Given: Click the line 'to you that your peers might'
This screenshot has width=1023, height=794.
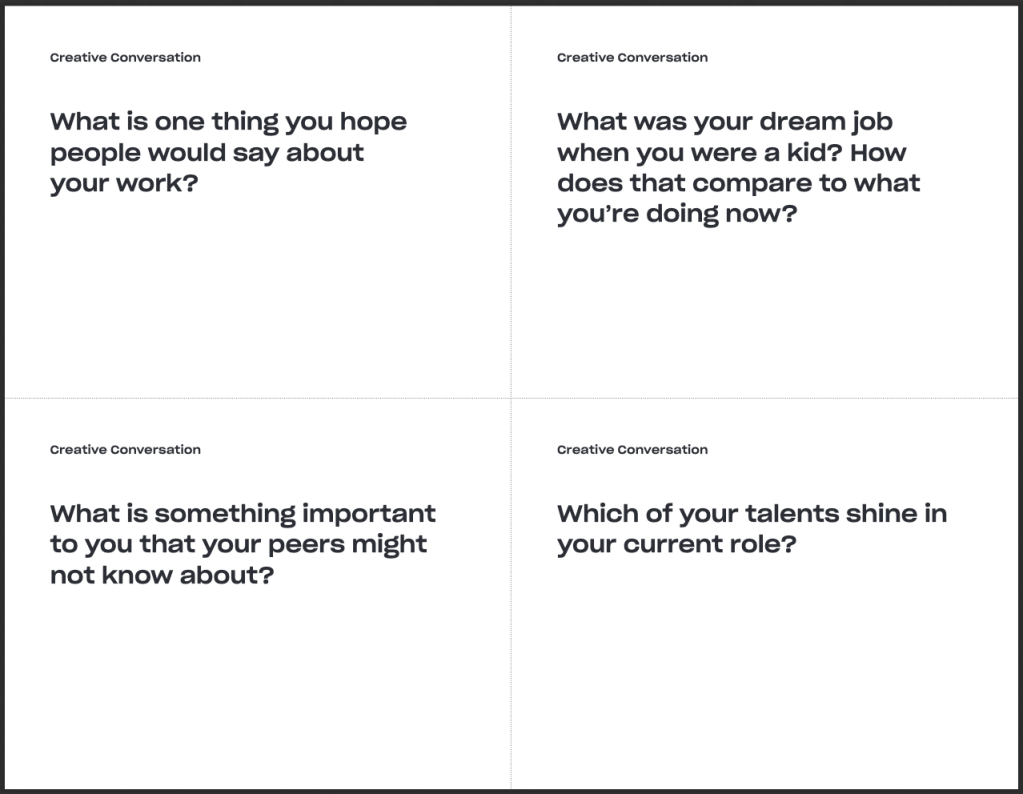Looking at the screenshot, I should [x=238, y=545].
